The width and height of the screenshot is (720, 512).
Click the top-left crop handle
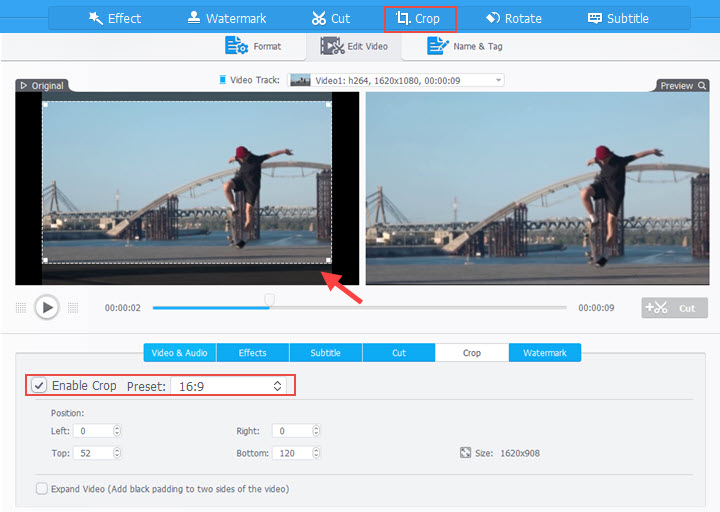pyautogui.click(x=45, y=105)
